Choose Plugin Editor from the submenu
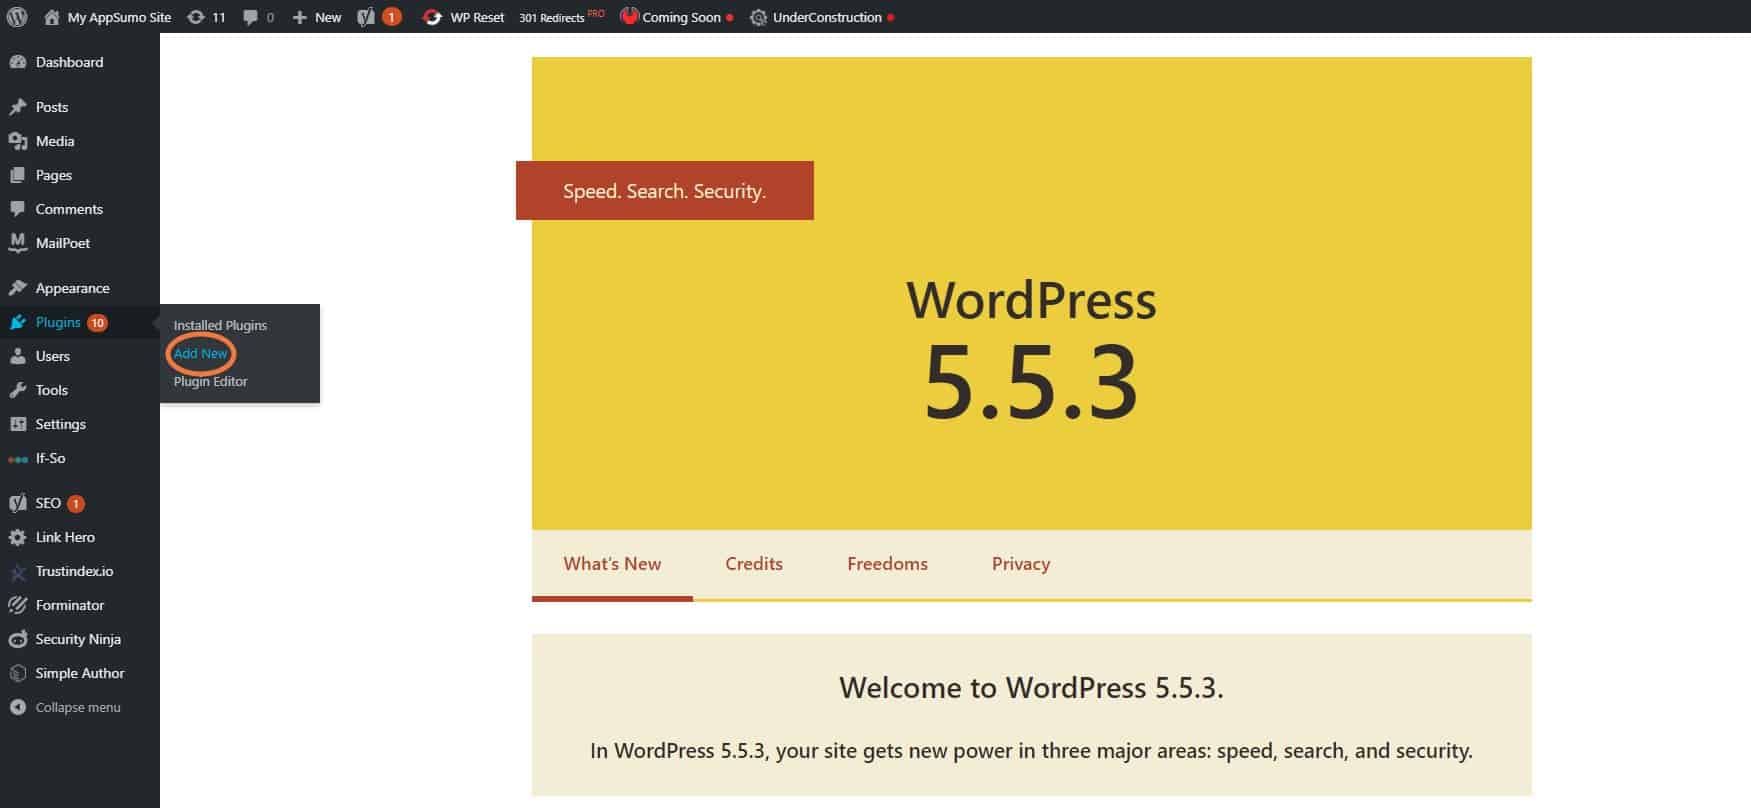 [x=210, y=381]
